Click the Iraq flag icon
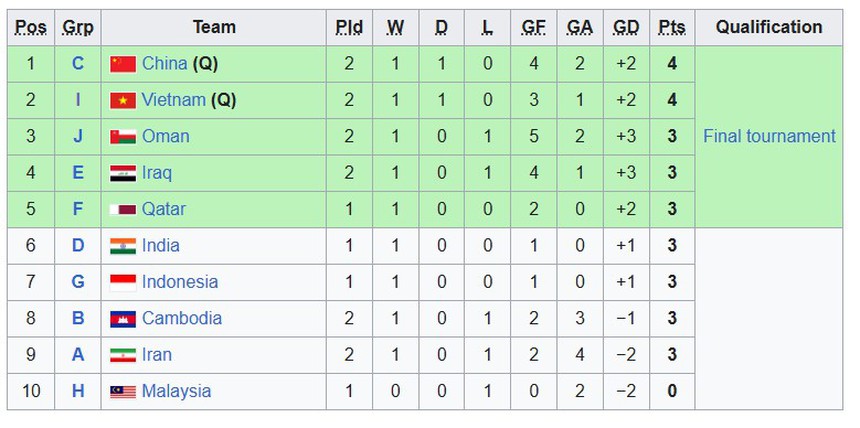 [x=122, y=173]
